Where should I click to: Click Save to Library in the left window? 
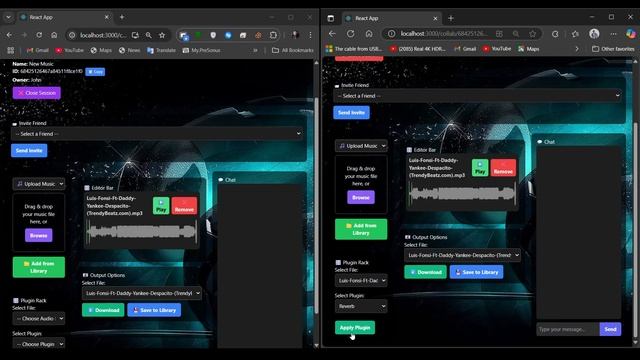coord(154,310)
